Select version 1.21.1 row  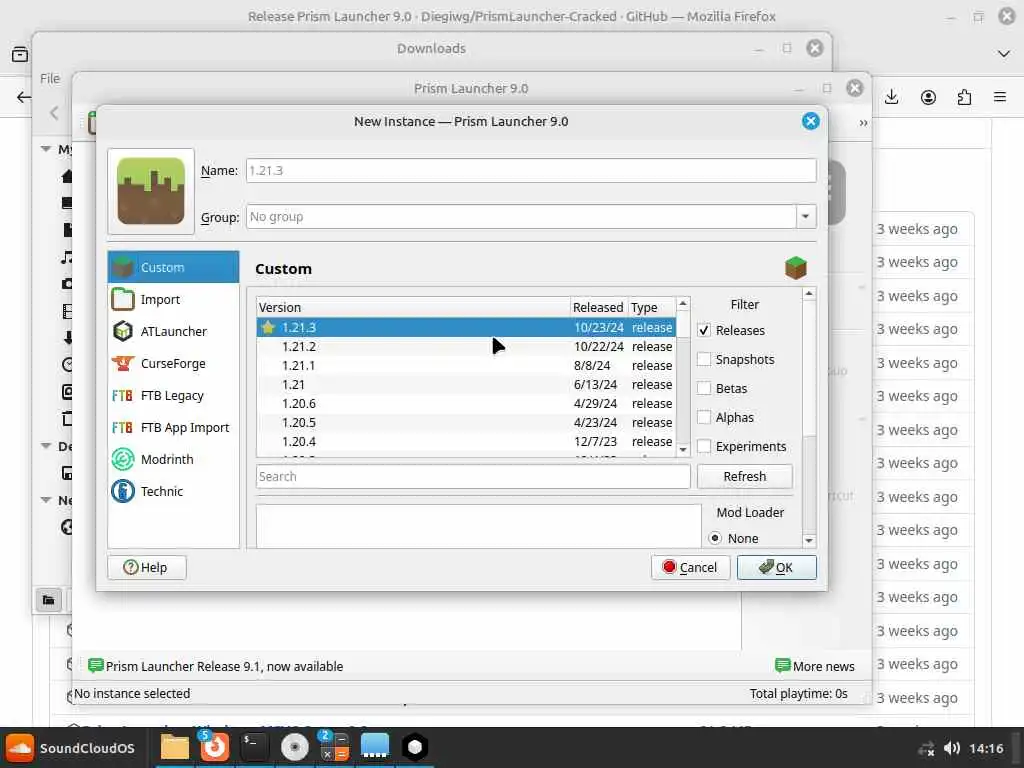click(x=466, y=365)
